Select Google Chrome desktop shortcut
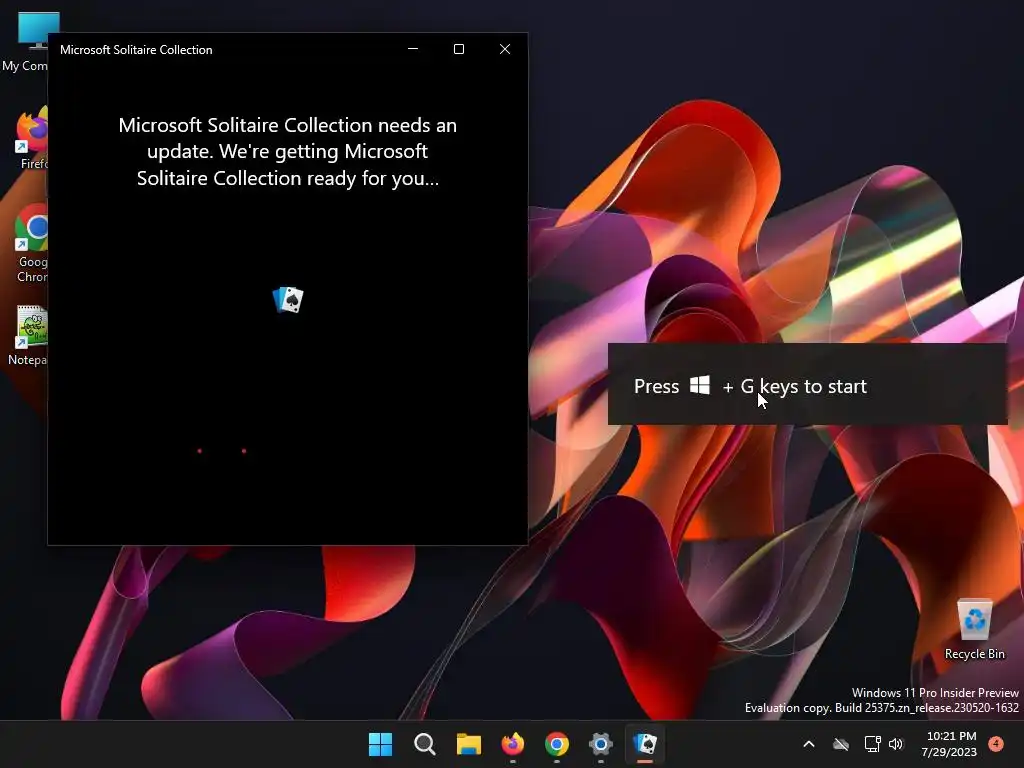This screenshot has height=768, width=1024. [x=31, y=244]
